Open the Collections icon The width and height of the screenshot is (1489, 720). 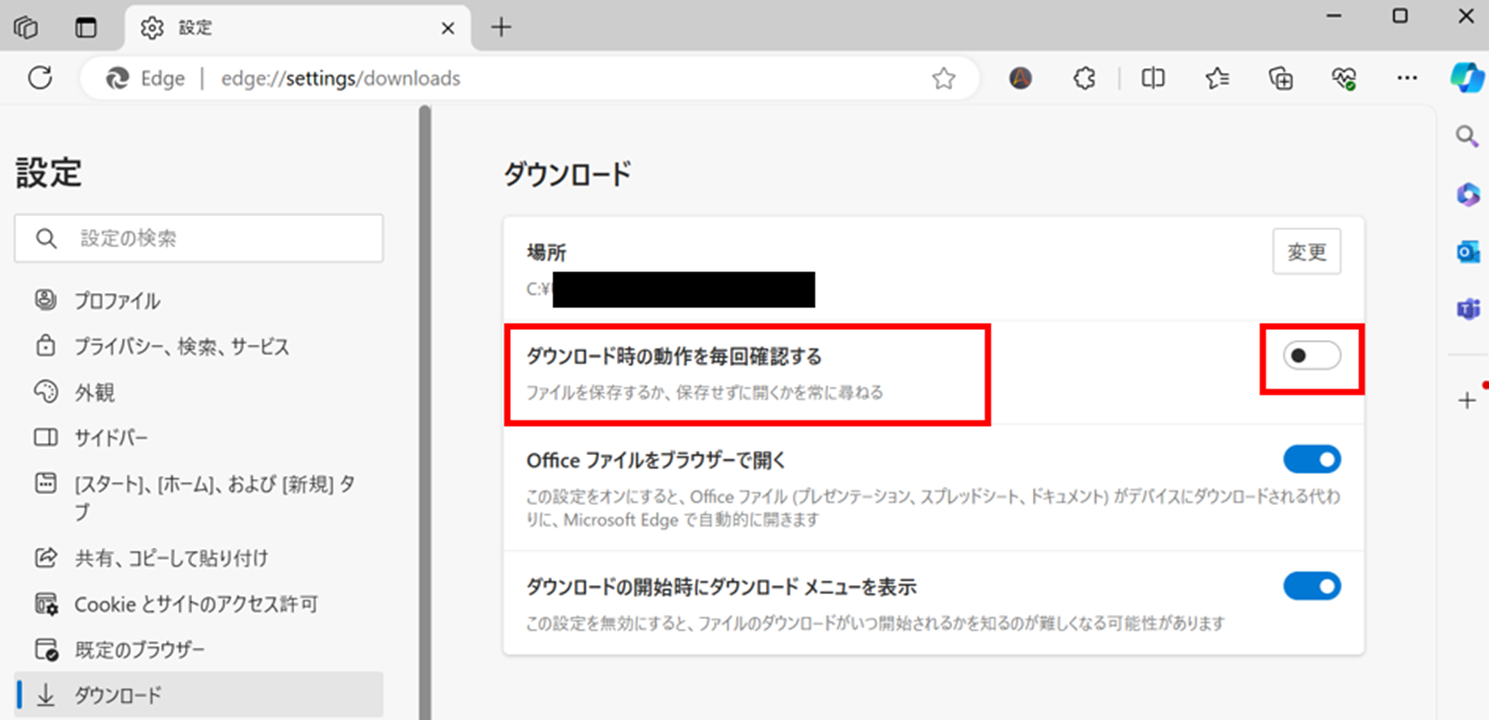pos(1281,78)
